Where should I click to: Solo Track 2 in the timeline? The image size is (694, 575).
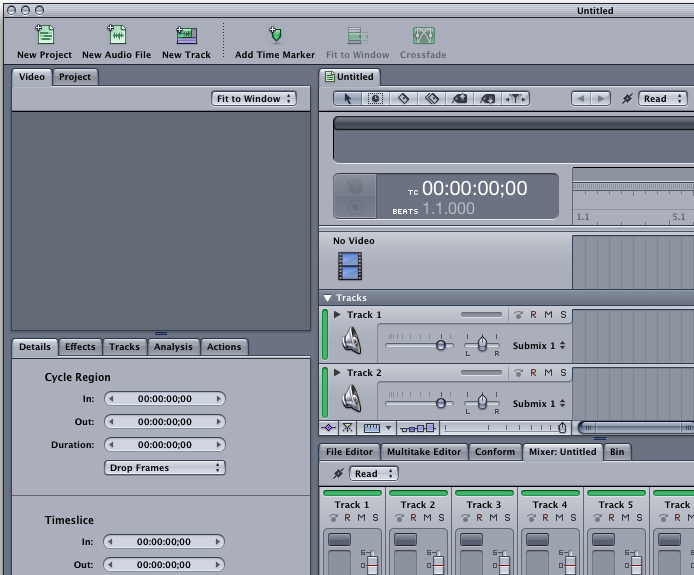tap(563, 373)
